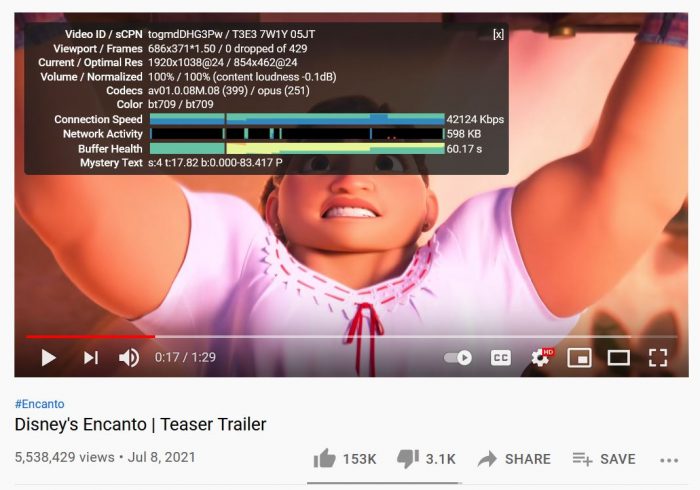Viewport: 700px width, 490px height.
Task: Click the 0:17 / 1:29 time display
Action: click(185, 357)
